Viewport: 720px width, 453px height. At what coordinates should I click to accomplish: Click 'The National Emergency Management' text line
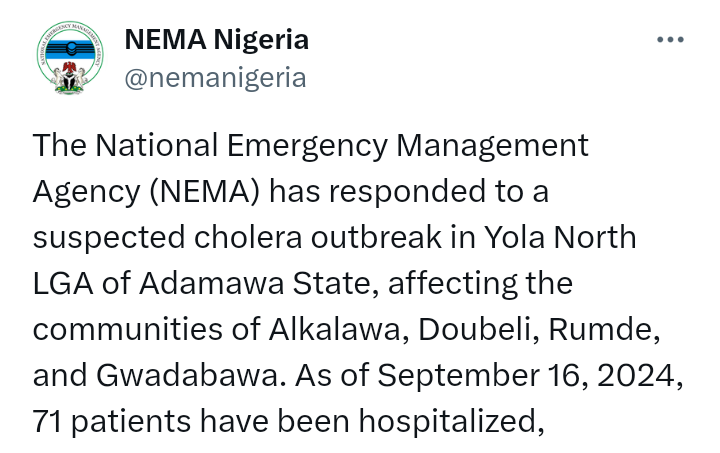310,145
